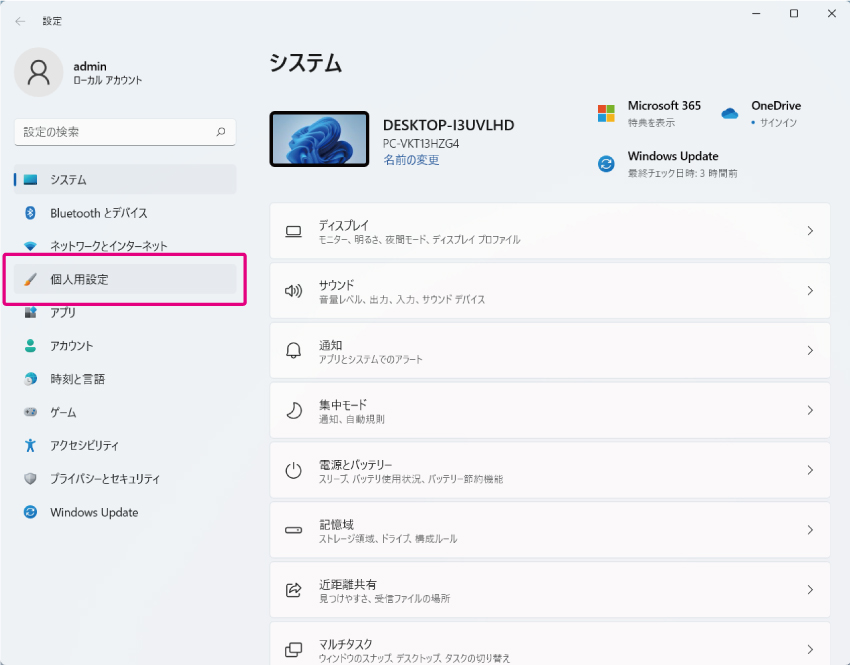Viewport: 850px width, 665px height.
Task: Click the desktop wallpaper thumbnail
Action: [x=319, y=139]
